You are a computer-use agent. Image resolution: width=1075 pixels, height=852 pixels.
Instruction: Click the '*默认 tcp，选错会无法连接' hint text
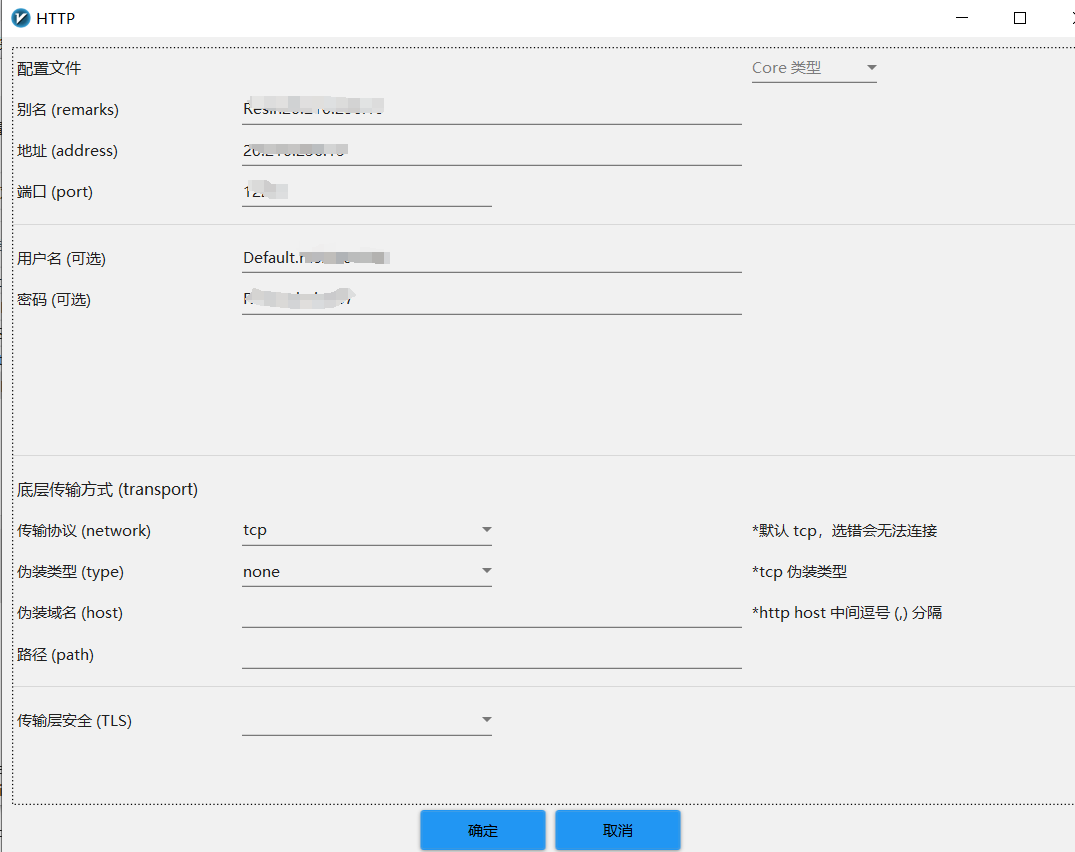(x=845, y=531)
